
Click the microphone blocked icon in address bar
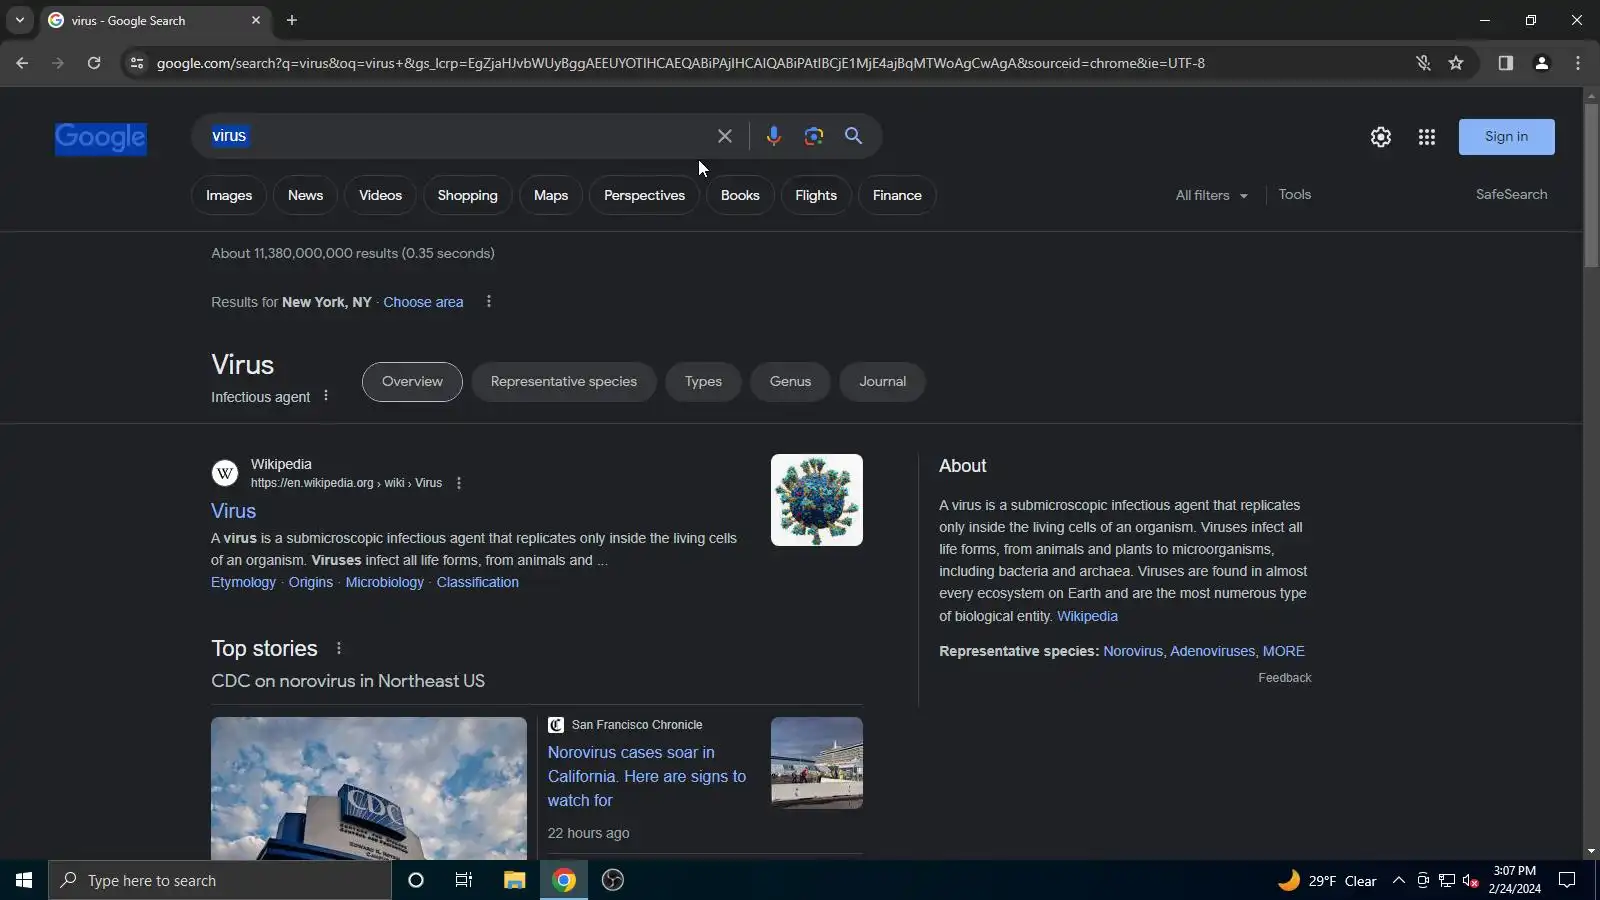click(1423, 63)
